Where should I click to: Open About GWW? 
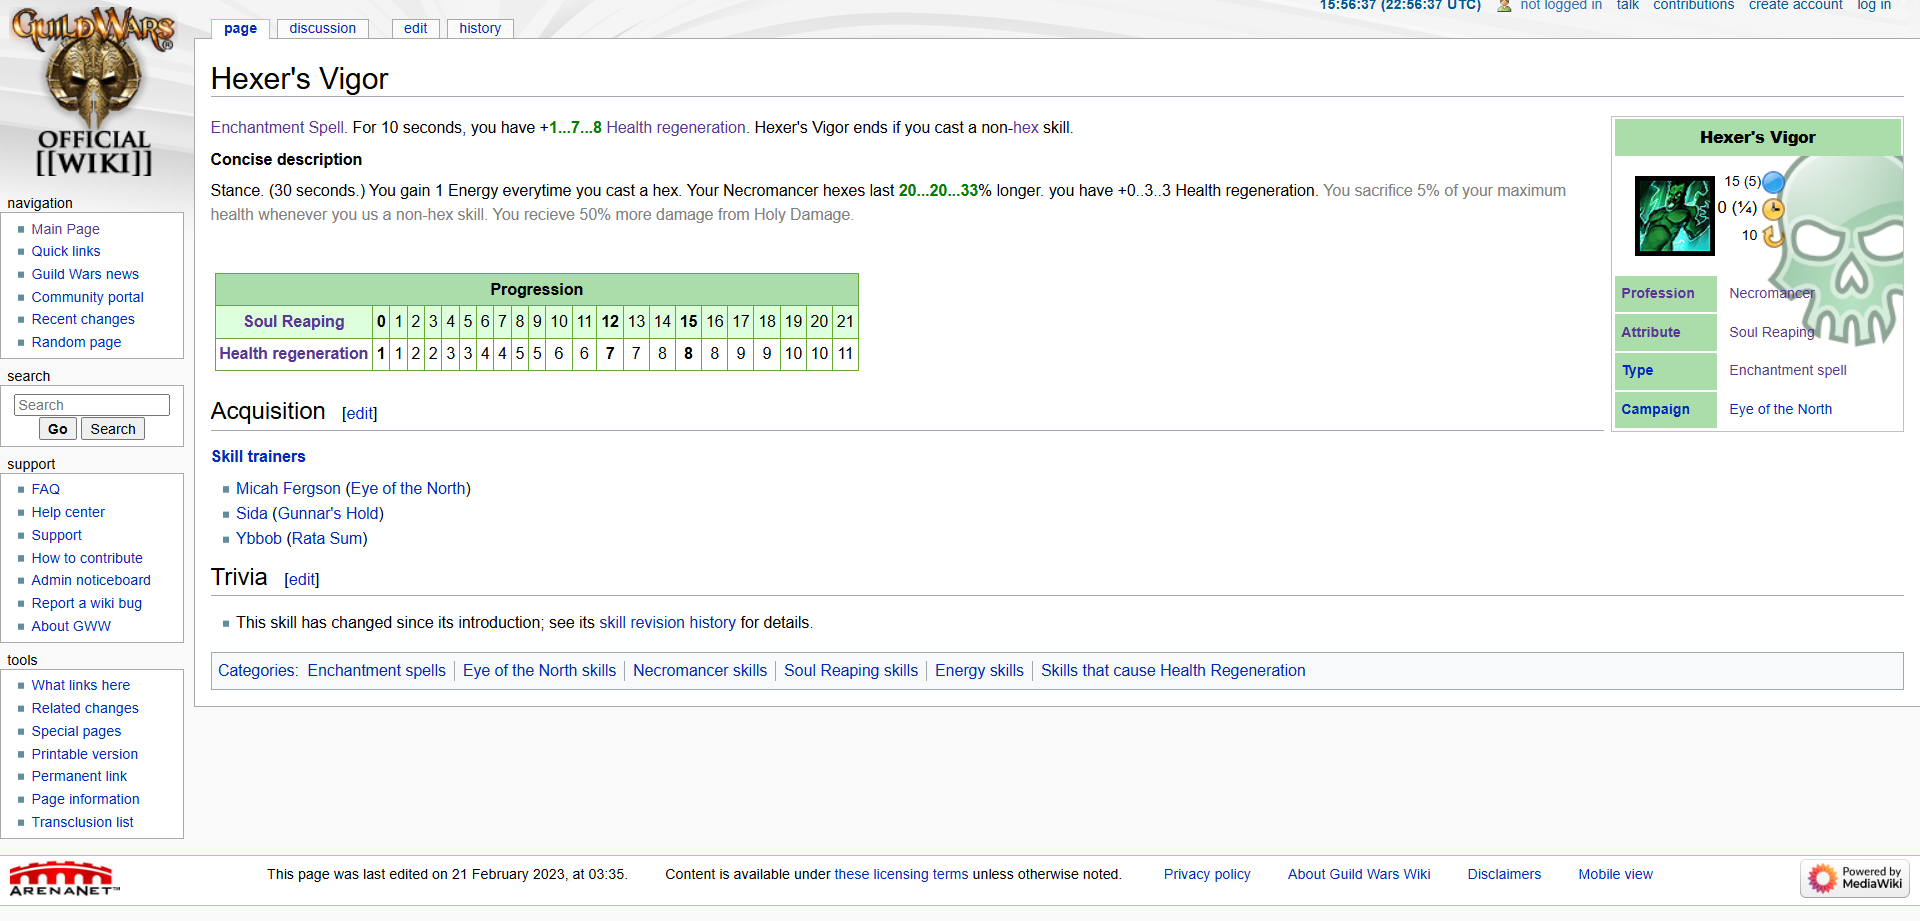coord(71,626)
